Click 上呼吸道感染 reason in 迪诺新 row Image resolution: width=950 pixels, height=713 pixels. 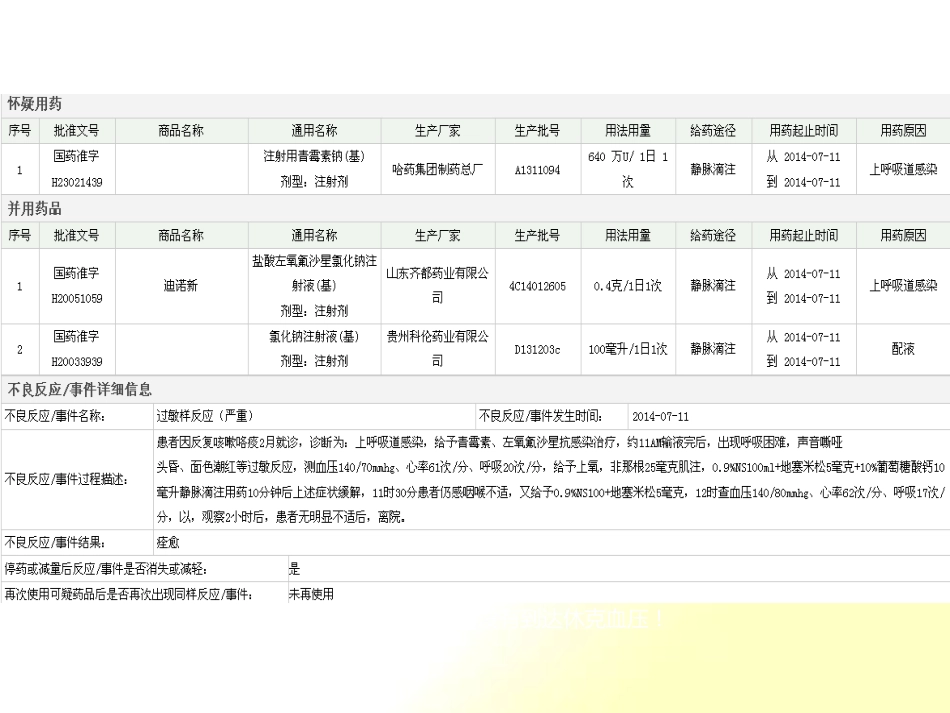pyautogui.click(x=903, y=286)
